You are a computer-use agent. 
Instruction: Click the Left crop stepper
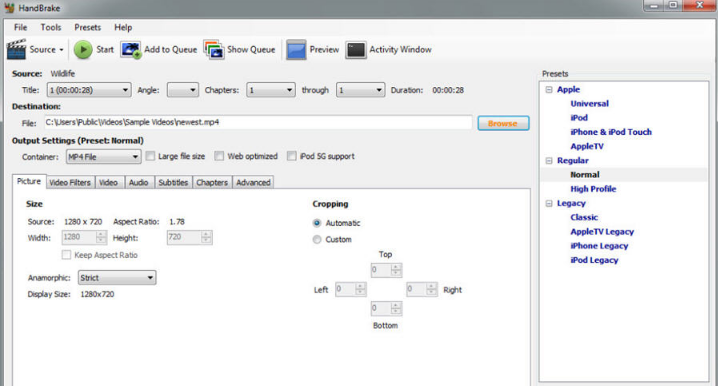pyautogui.click(x=351, y=289)
